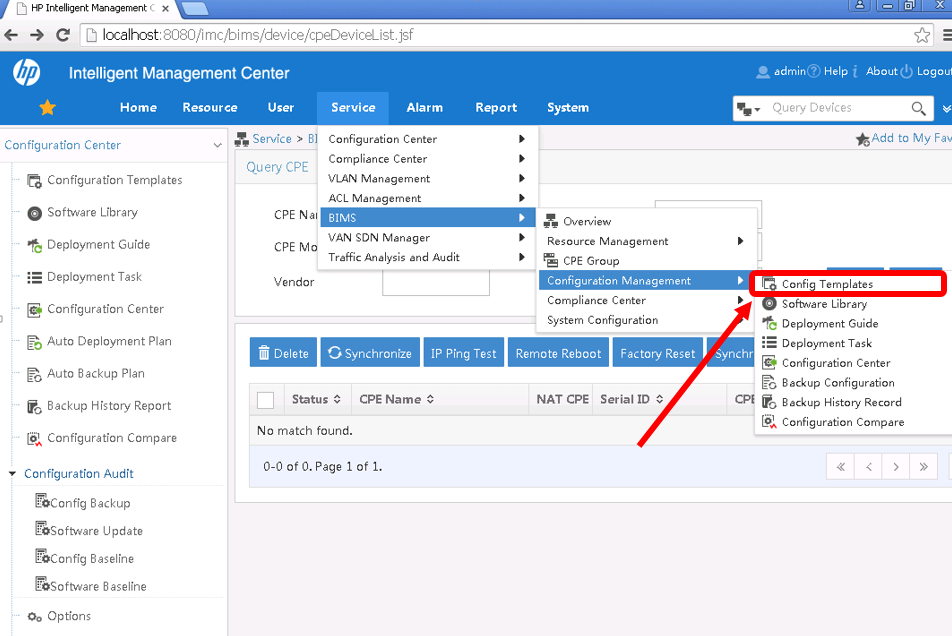
Task: Click the HP logo icon
Action: (27, 73)
